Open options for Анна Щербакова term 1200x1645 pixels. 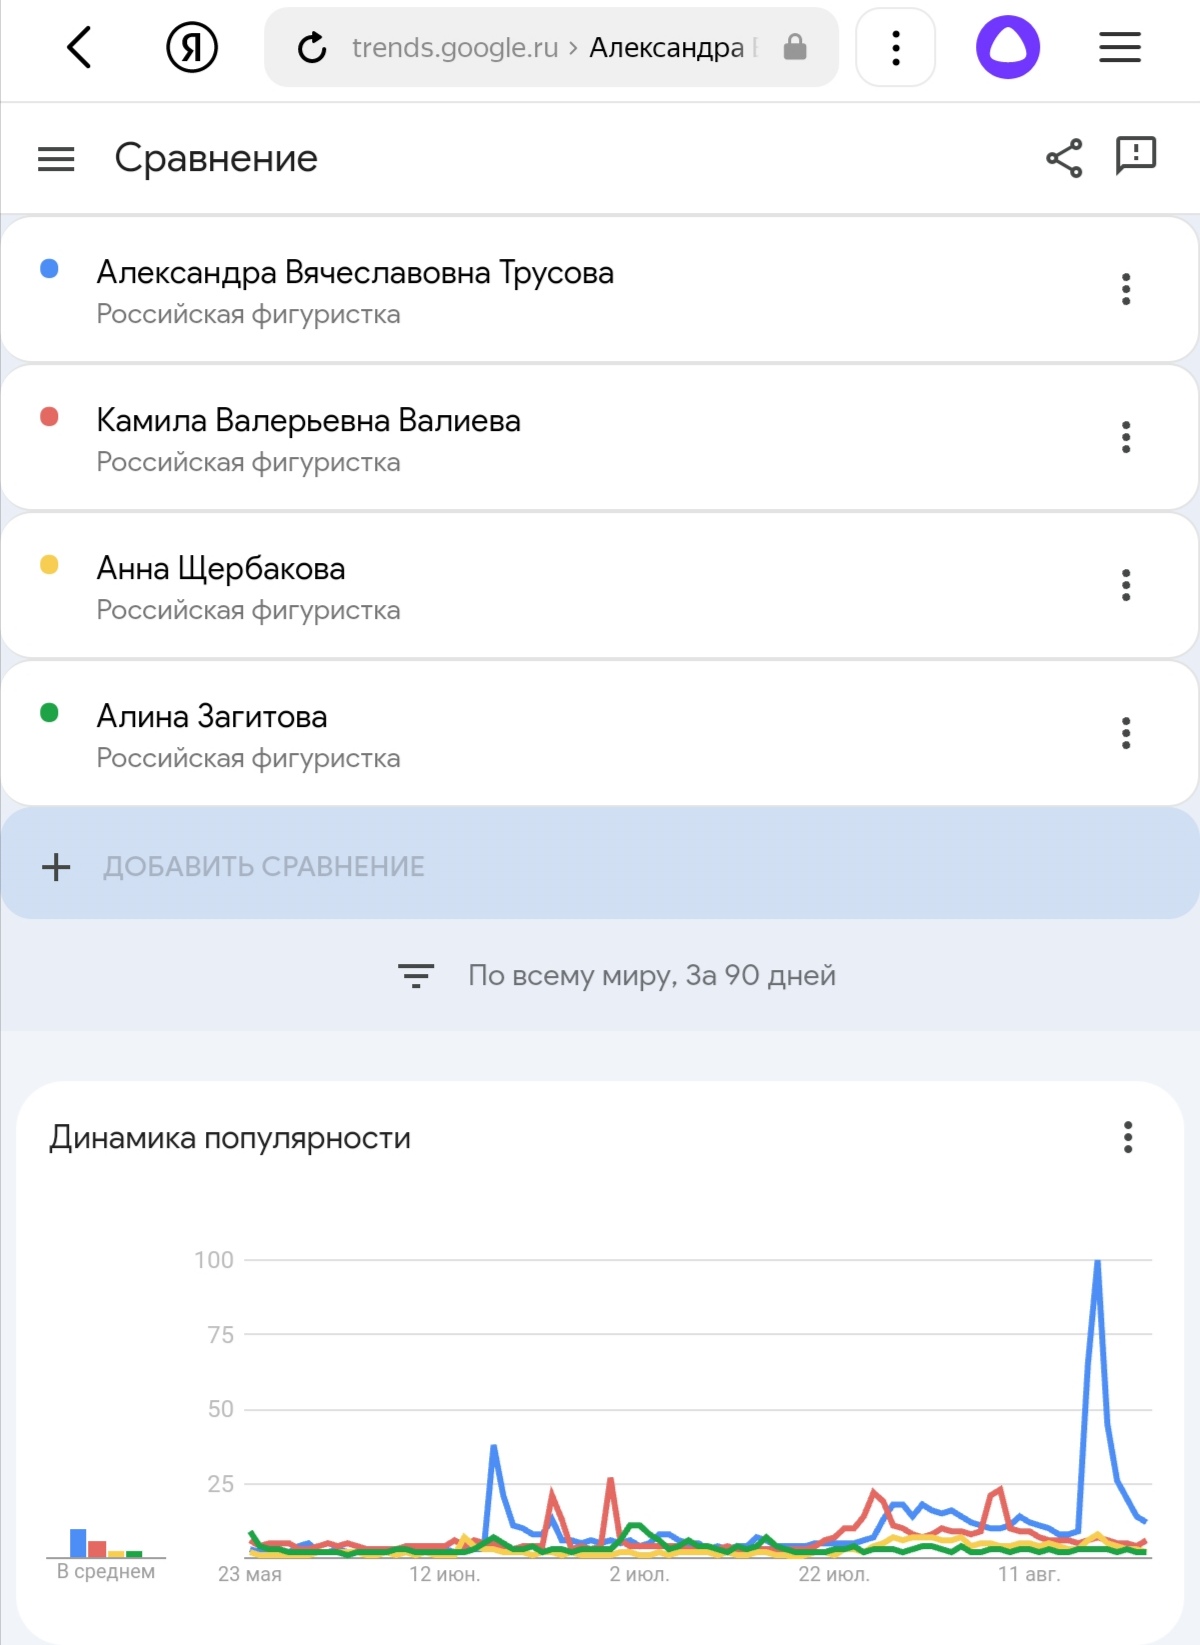pyautogui.click(x=1126, y=585)
